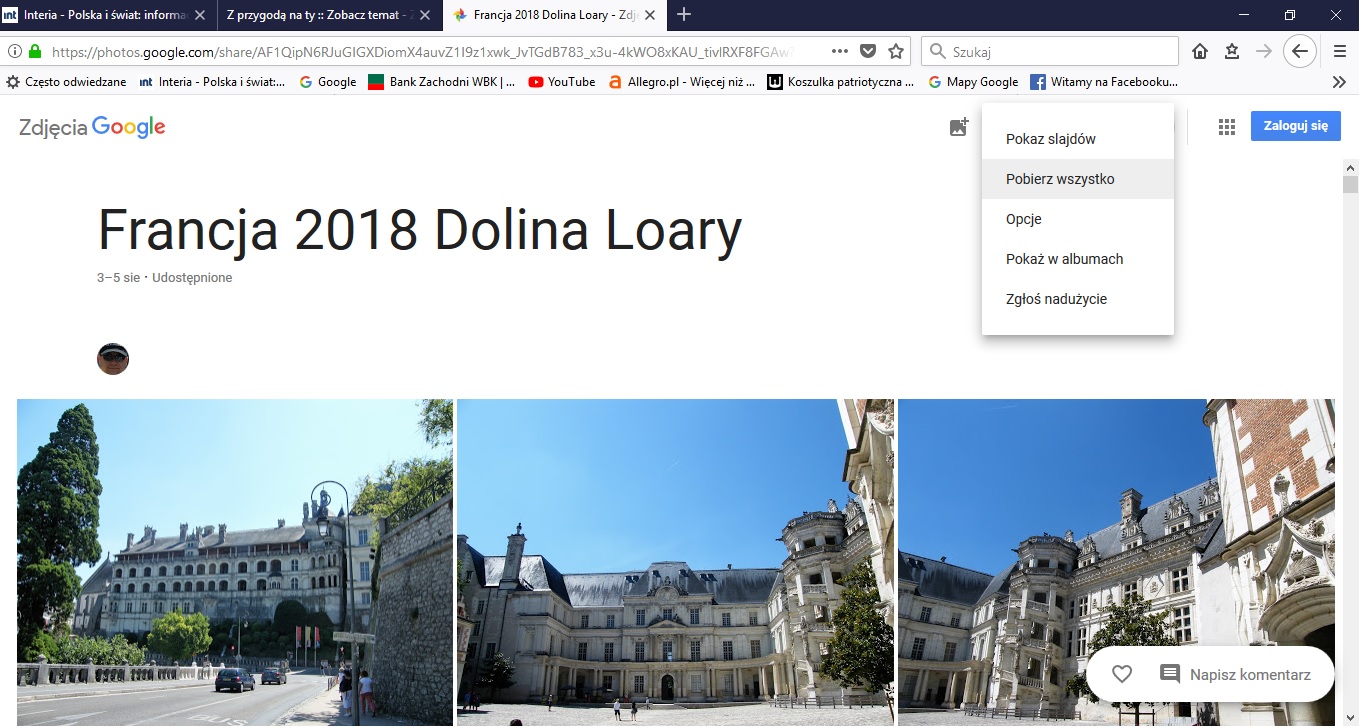Click the add photos icon
The image size is (1366, 728).
[x=959, y=127]
